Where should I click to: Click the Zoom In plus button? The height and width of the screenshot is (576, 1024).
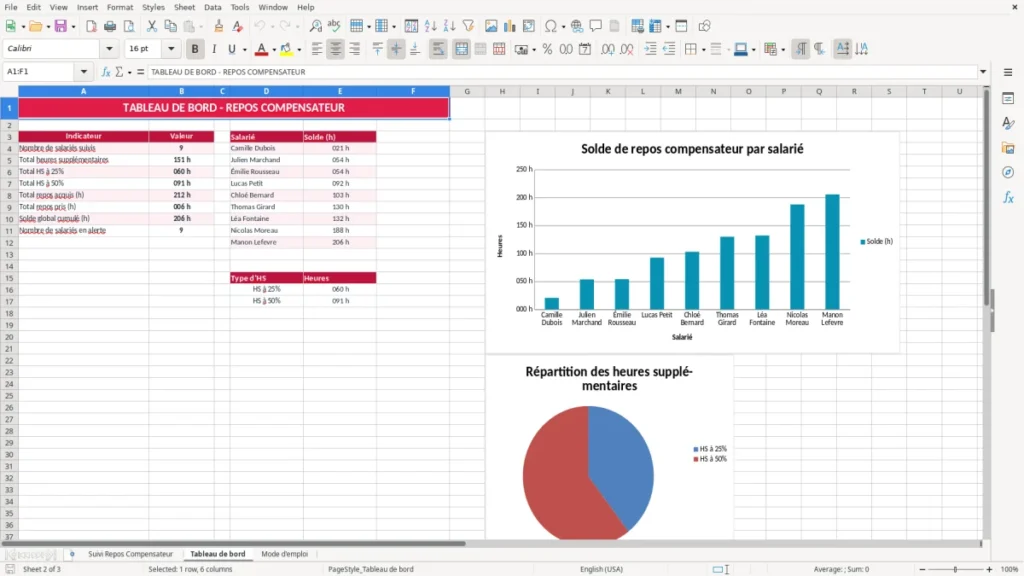pos(989,569)
